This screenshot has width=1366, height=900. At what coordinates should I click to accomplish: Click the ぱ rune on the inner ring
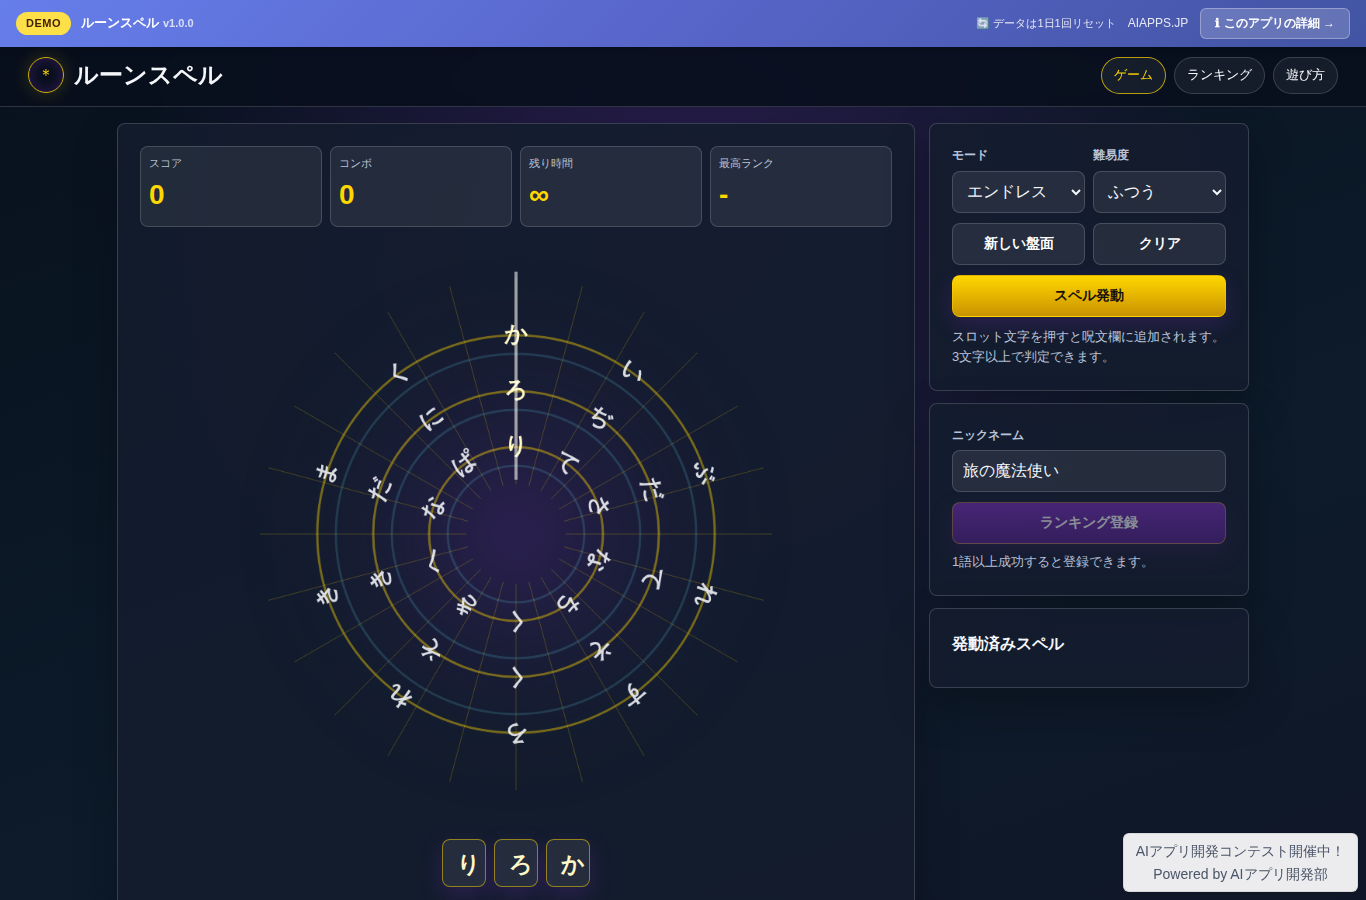pos(464,463)
